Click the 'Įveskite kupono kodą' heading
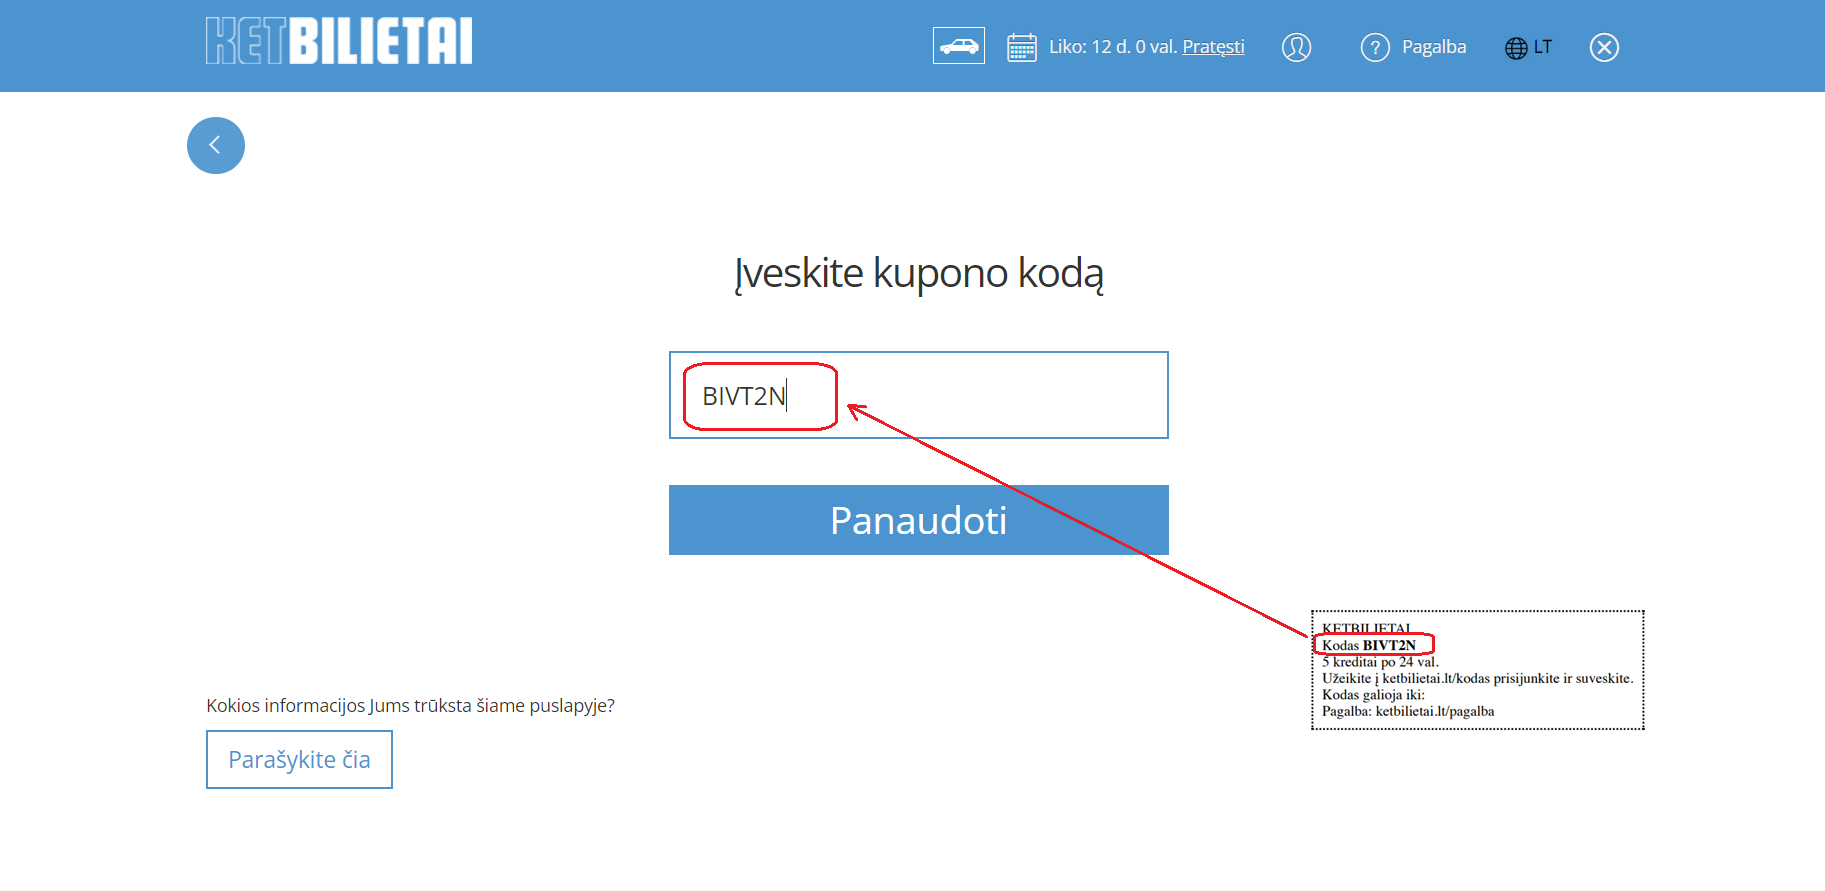 (x=918, y=273)
